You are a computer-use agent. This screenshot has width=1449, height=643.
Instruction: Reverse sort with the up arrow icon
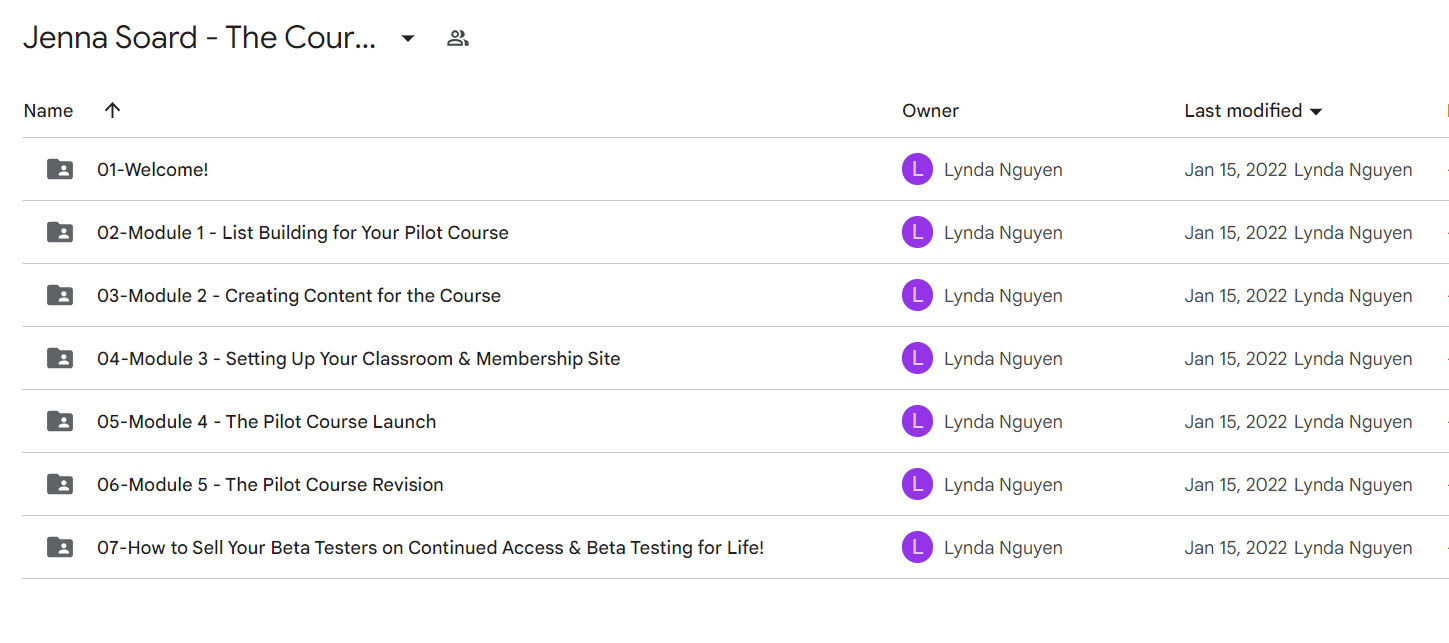(112, 110)
